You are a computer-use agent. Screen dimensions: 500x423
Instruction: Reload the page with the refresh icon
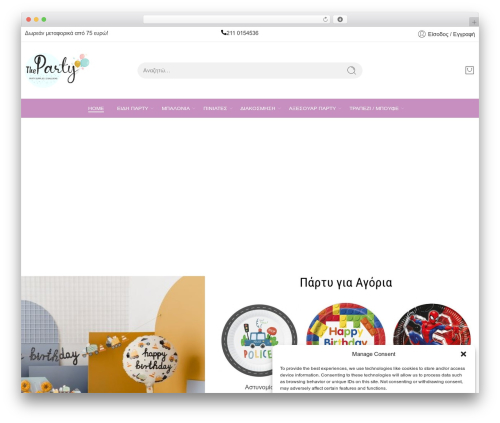(325, 19)
